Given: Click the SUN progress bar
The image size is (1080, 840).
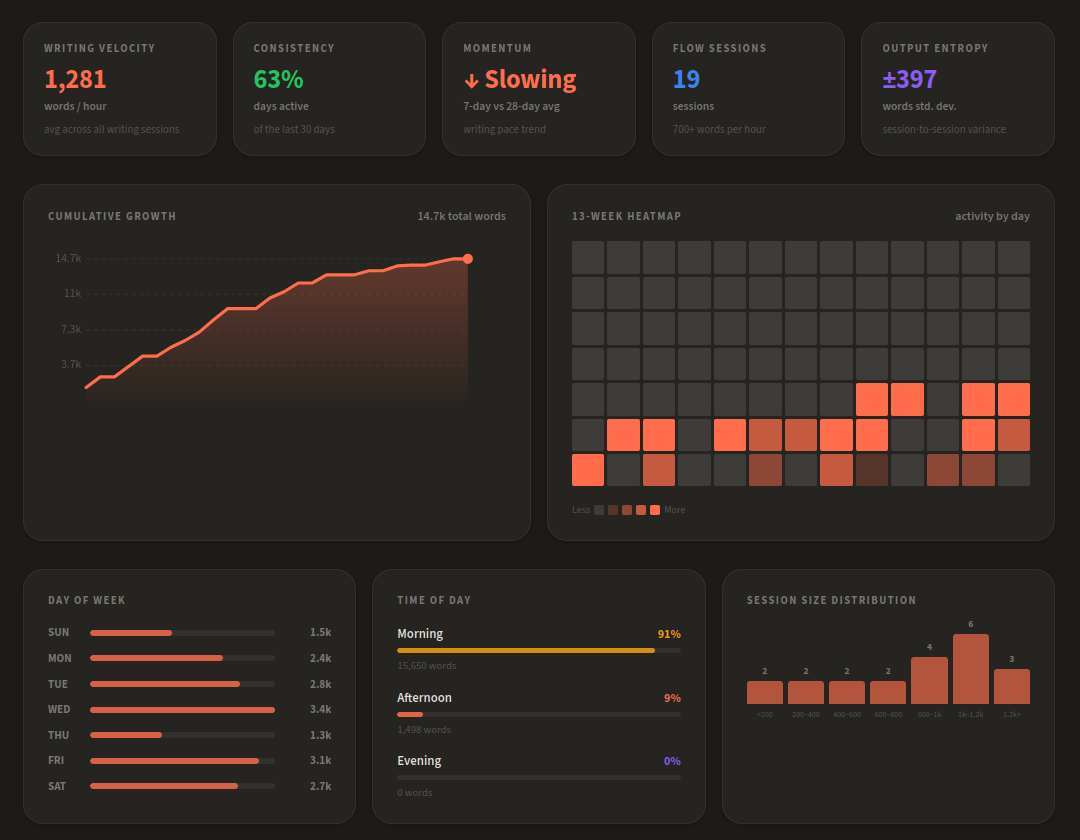Looking at the screenshot, I should (x=183, y=633).
